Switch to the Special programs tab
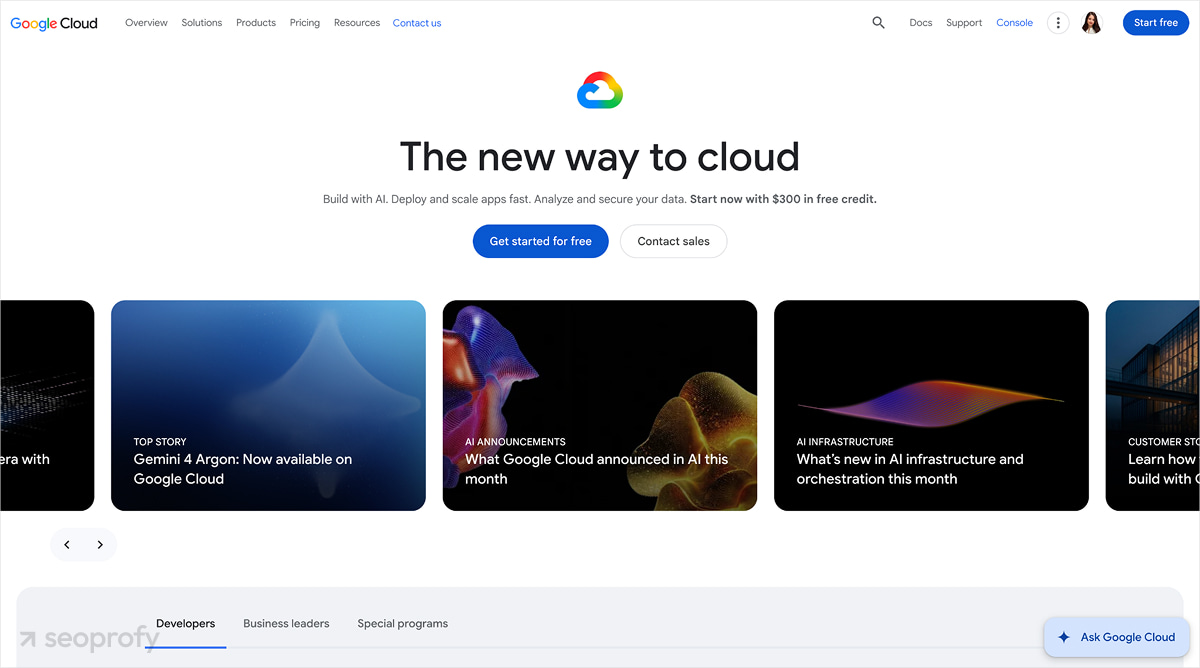Image resolution: width=1200 pixels, height=668 pixels. point(403,624)
